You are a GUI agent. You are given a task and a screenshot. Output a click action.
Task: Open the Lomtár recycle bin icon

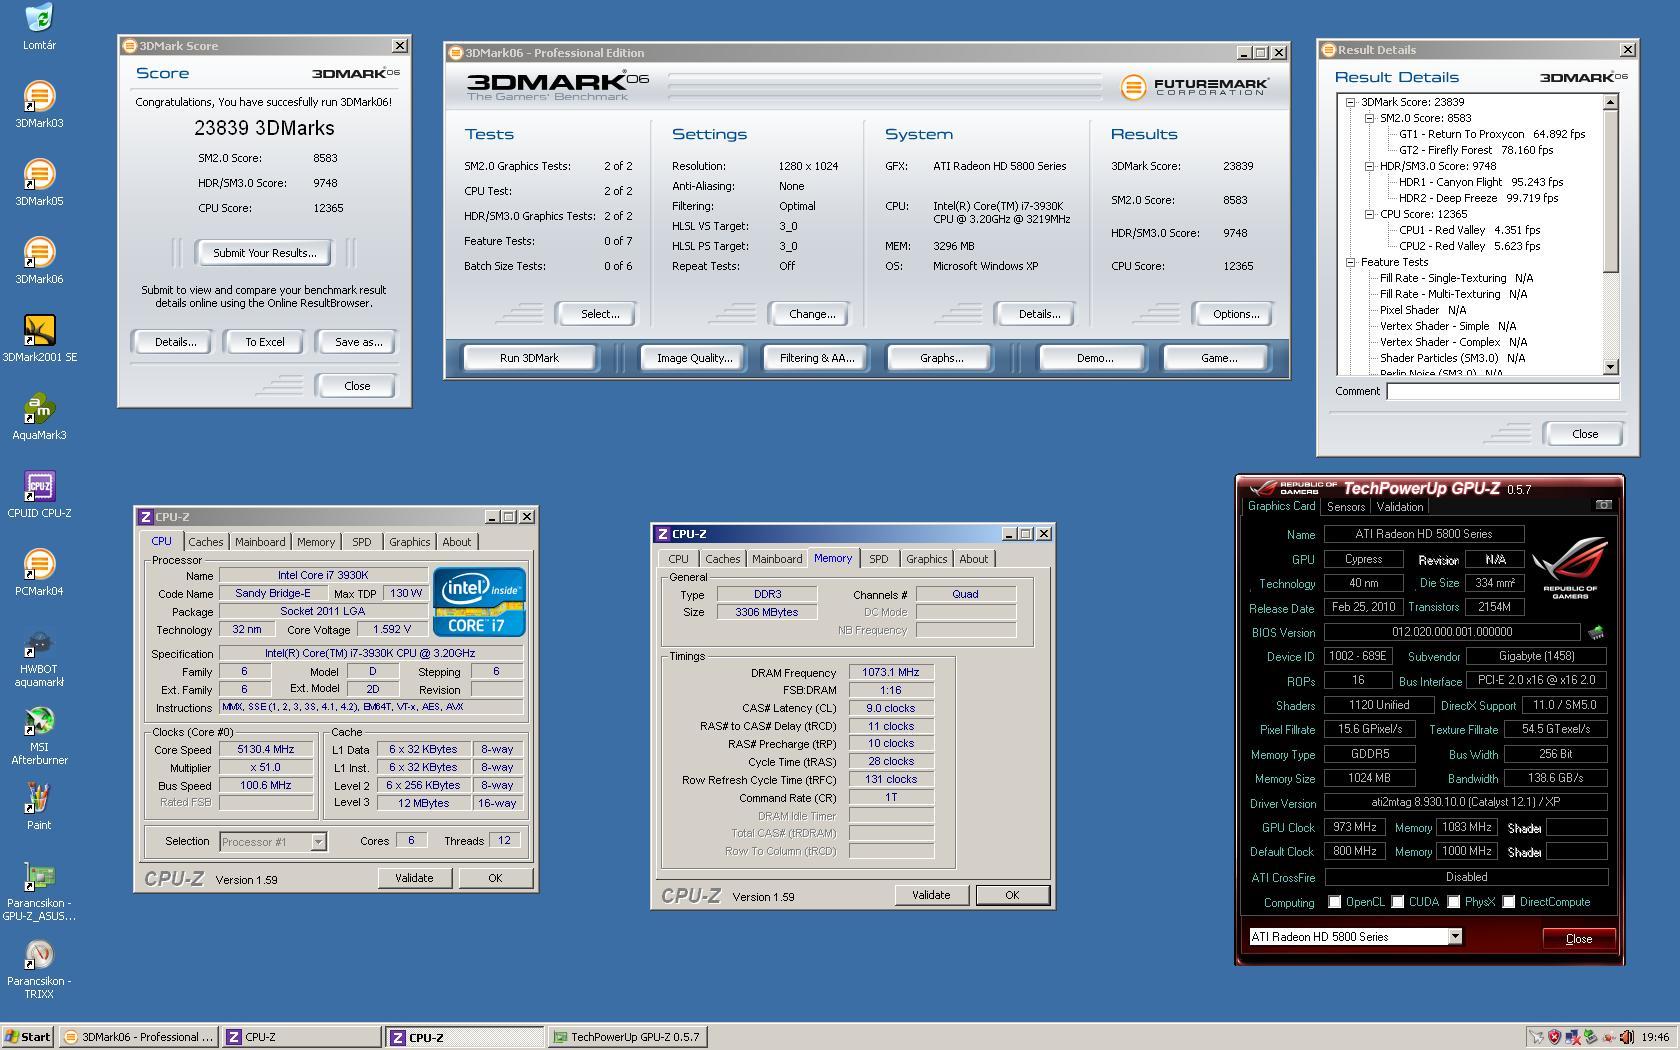click(39, 18)
